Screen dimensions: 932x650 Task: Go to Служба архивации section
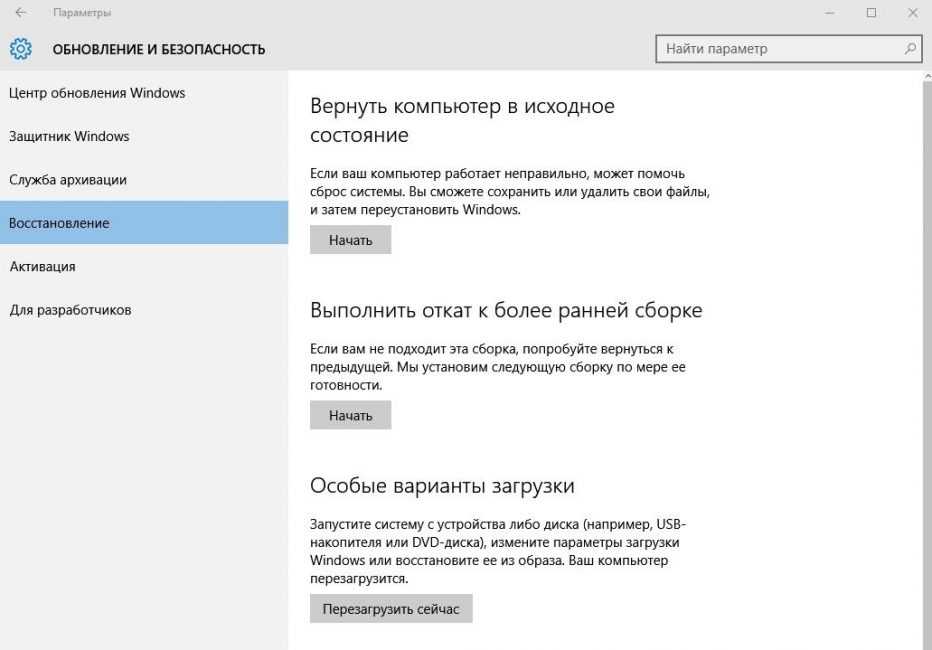[68, 180]
